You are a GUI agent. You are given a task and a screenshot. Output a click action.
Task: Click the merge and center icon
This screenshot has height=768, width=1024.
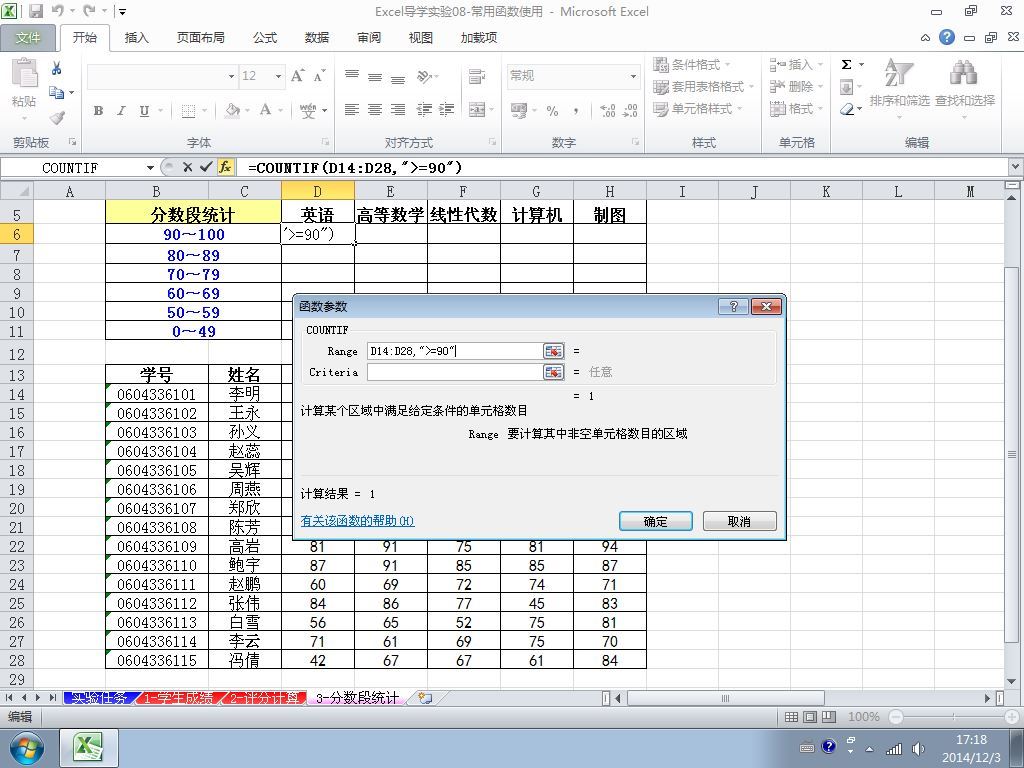pos(477,110)
